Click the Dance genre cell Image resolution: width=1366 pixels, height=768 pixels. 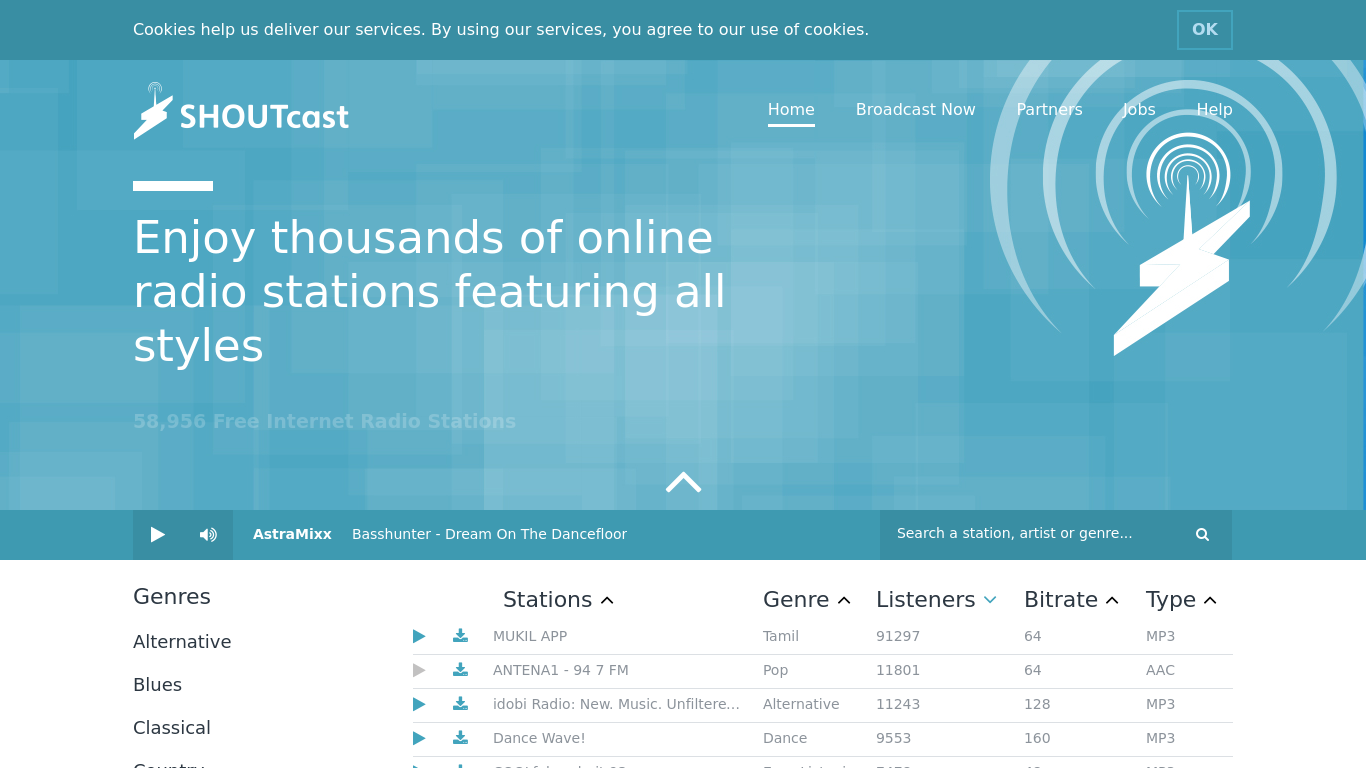point(785,738)
